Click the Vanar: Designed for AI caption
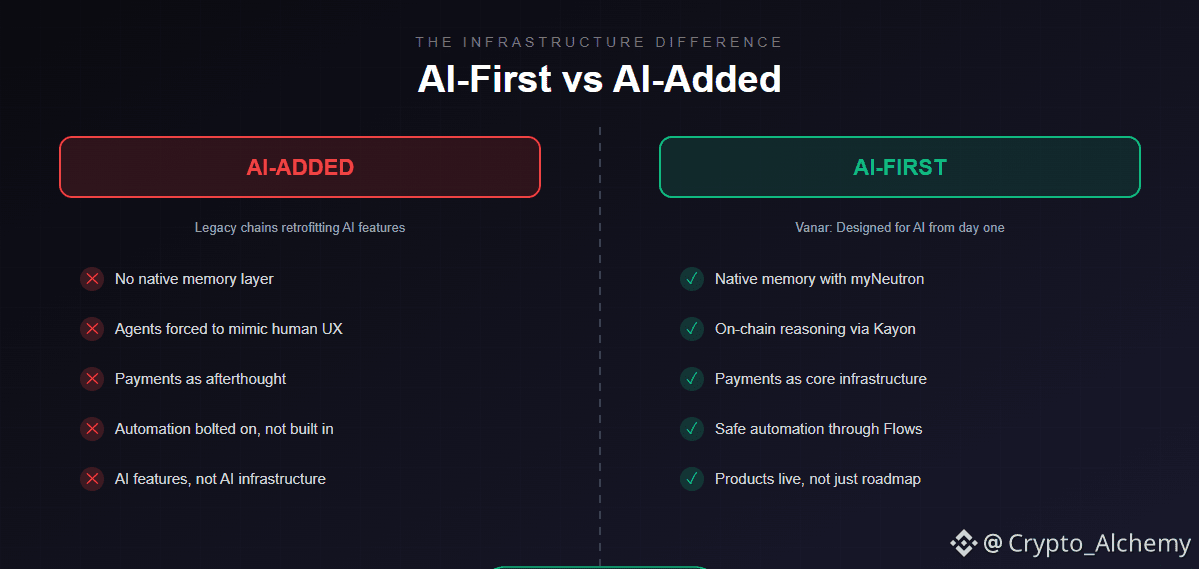Screen dimensions: 1199x569 899,228
